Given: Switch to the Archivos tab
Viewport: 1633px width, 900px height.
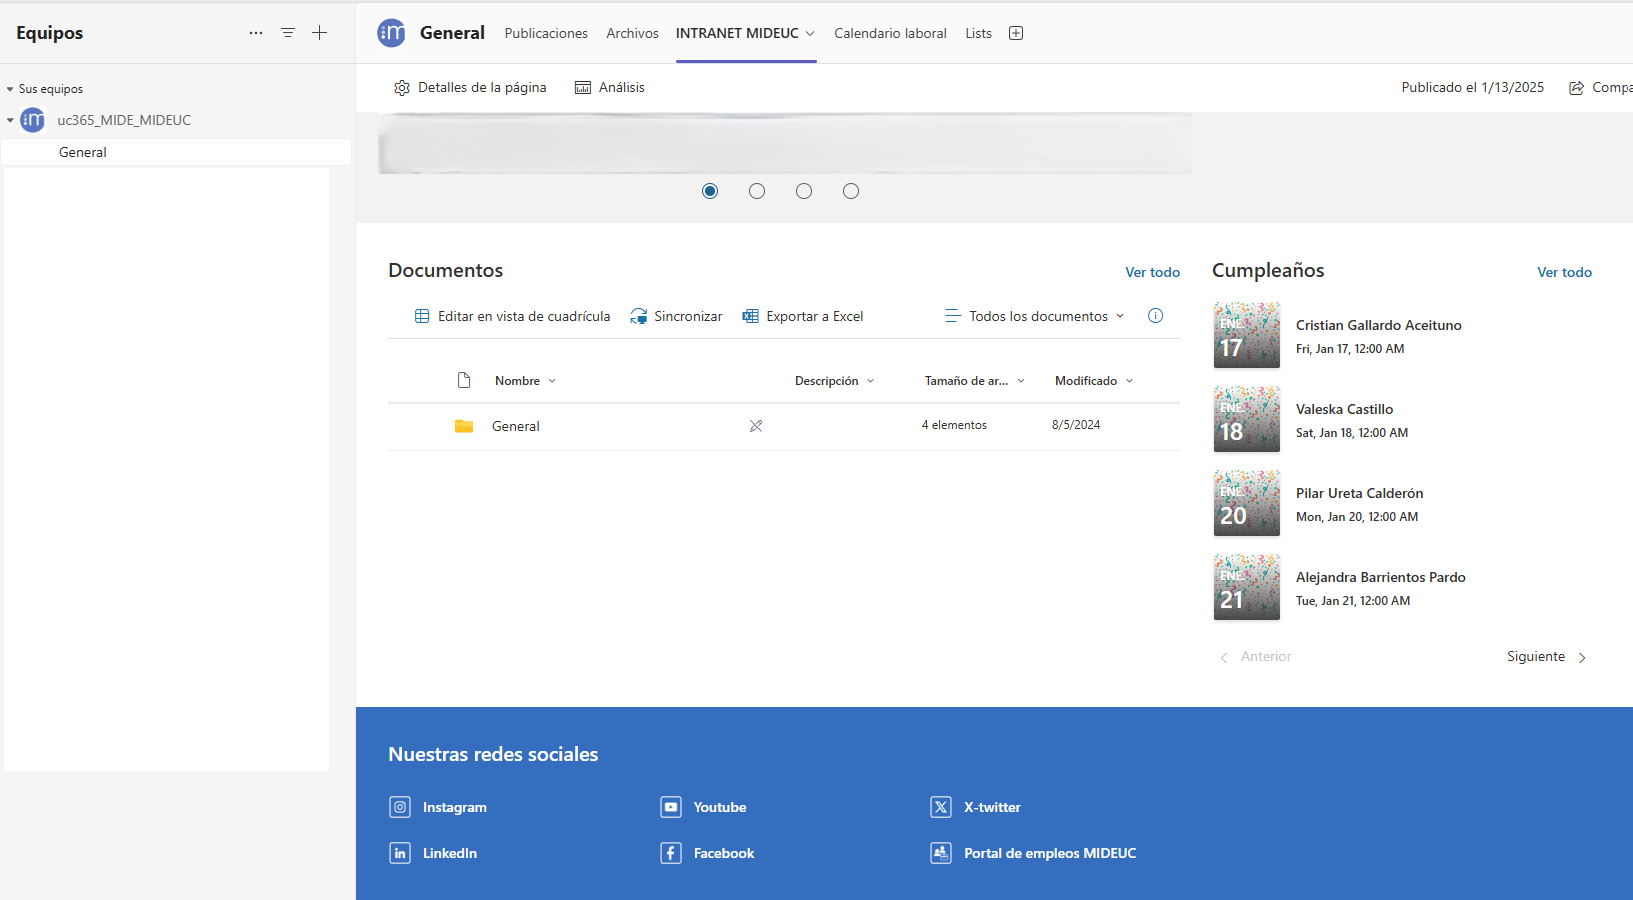Looking at the screenshot, I should pyautogui.click(x=632, y=33).
